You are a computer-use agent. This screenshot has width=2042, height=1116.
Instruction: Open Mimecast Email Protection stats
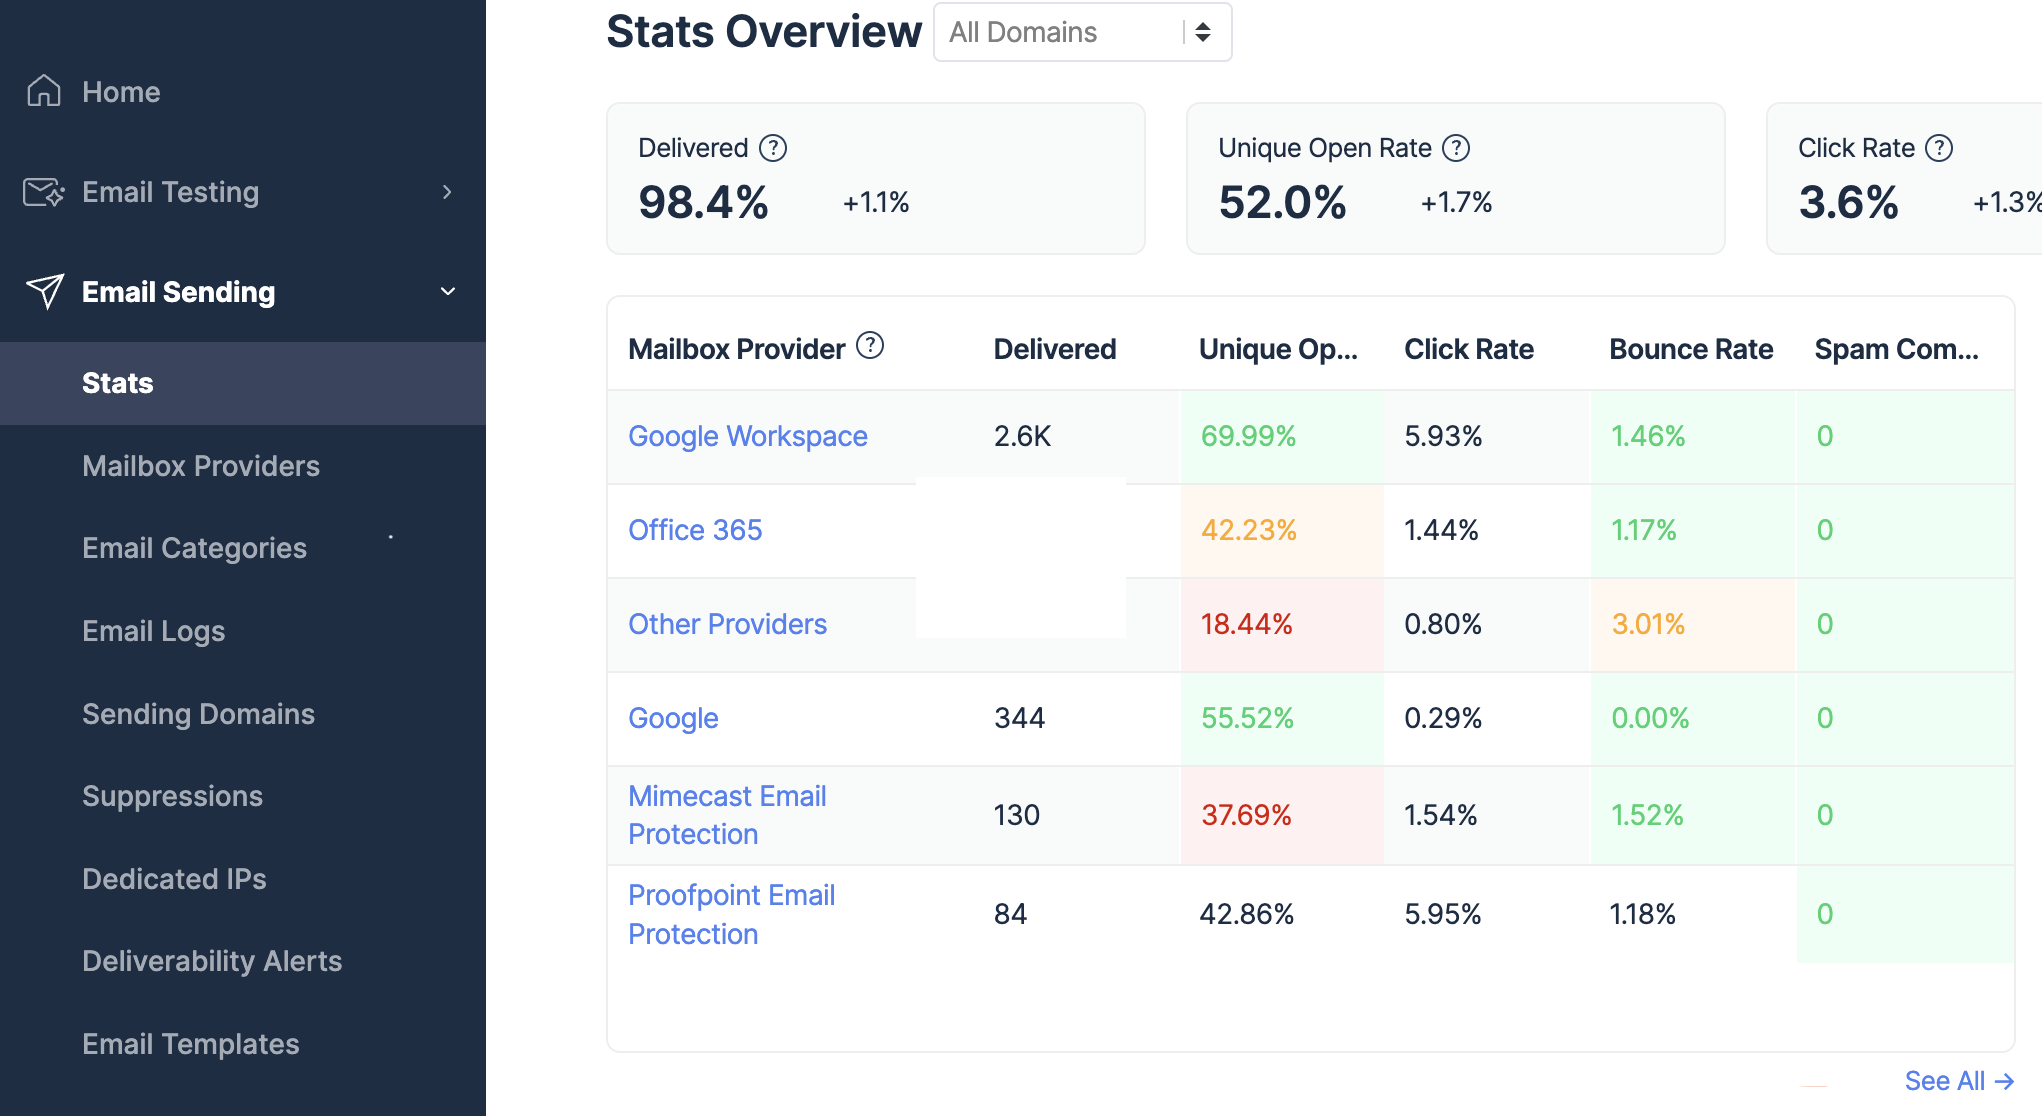coord(727,814)
